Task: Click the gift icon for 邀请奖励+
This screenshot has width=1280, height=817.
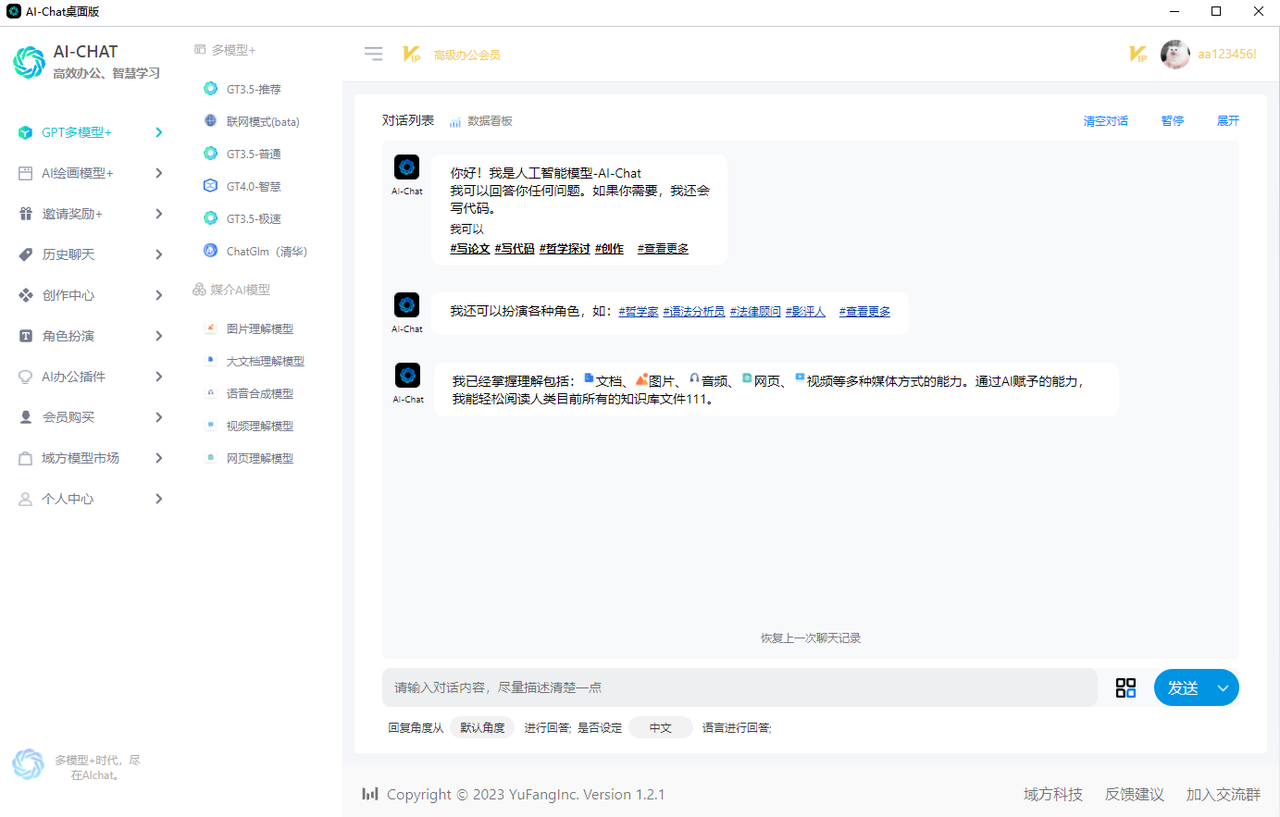Action: pyautogui.click(x=26, y=214)
